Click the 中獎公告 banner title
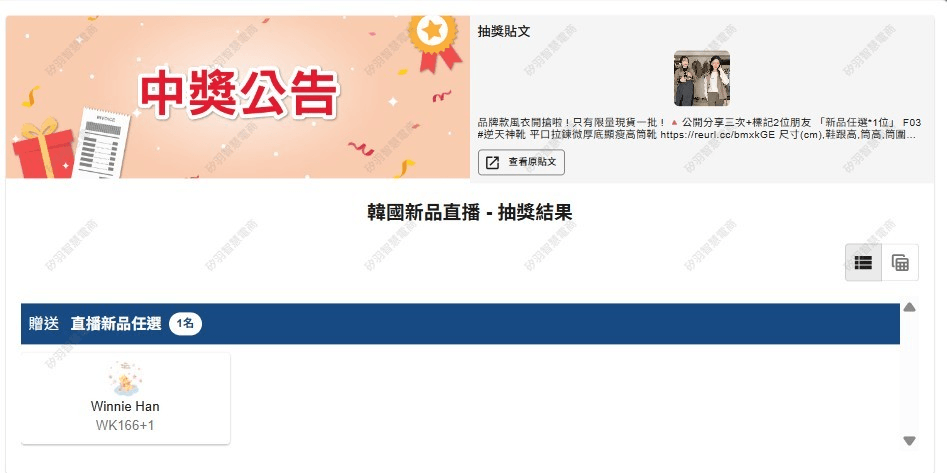This screenshot has height=473, width=947. (239, 94)
